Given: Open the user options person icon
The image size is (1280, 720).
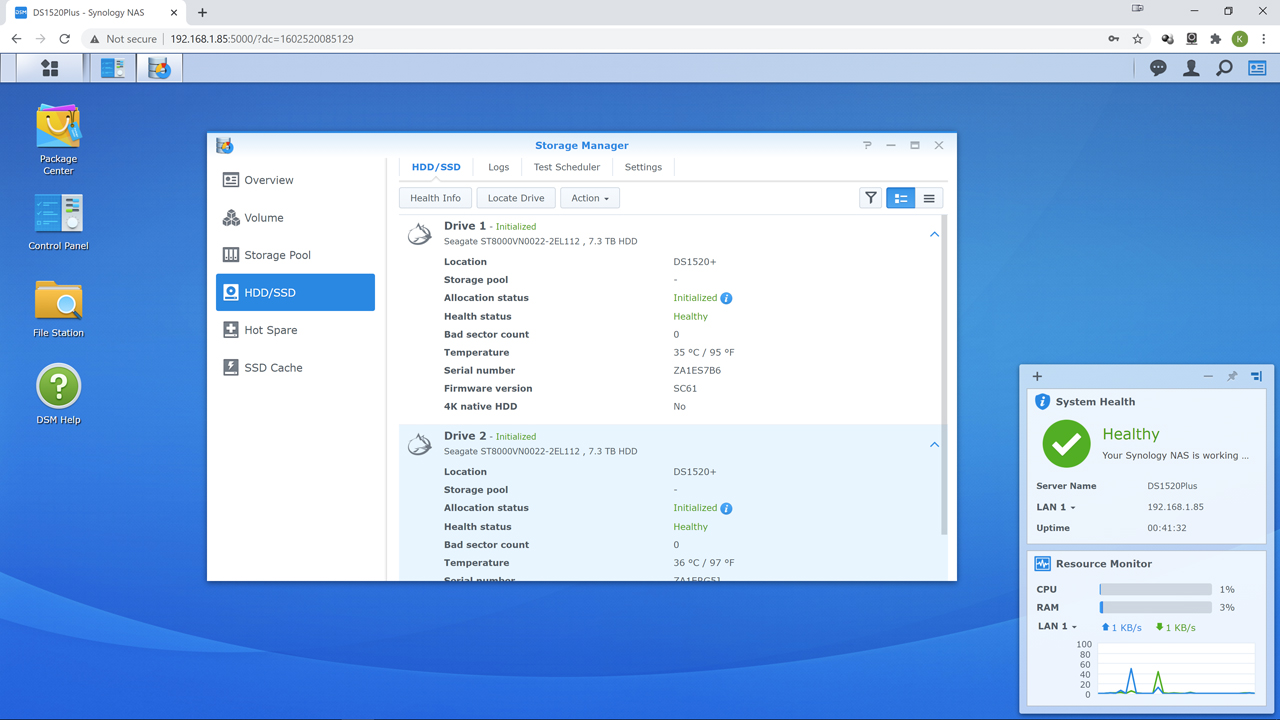Looking at the screenshot, I should coord(1191,68).
